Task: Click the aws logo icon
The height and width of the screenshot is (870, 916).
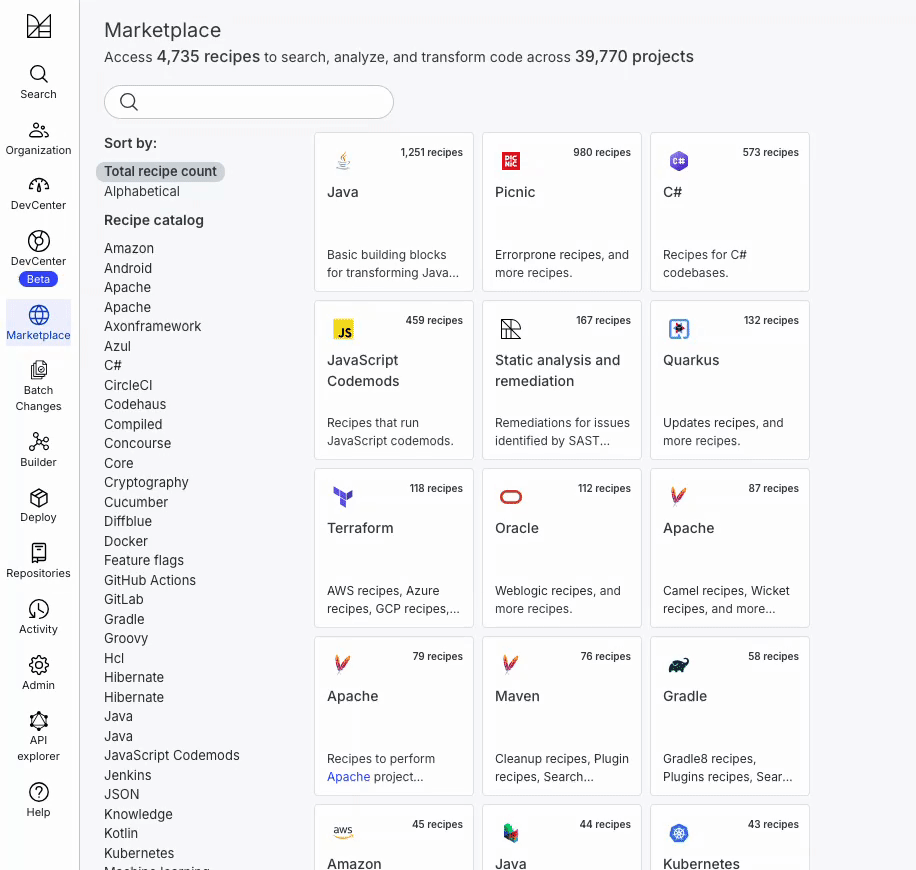Action: coord(343,831)
